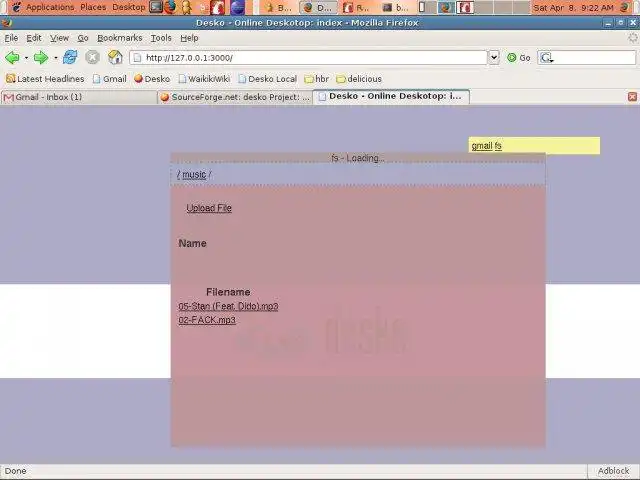Open the Edit menu
The image size is (640, 480).
pyautogui.click(x=33, y=38)
